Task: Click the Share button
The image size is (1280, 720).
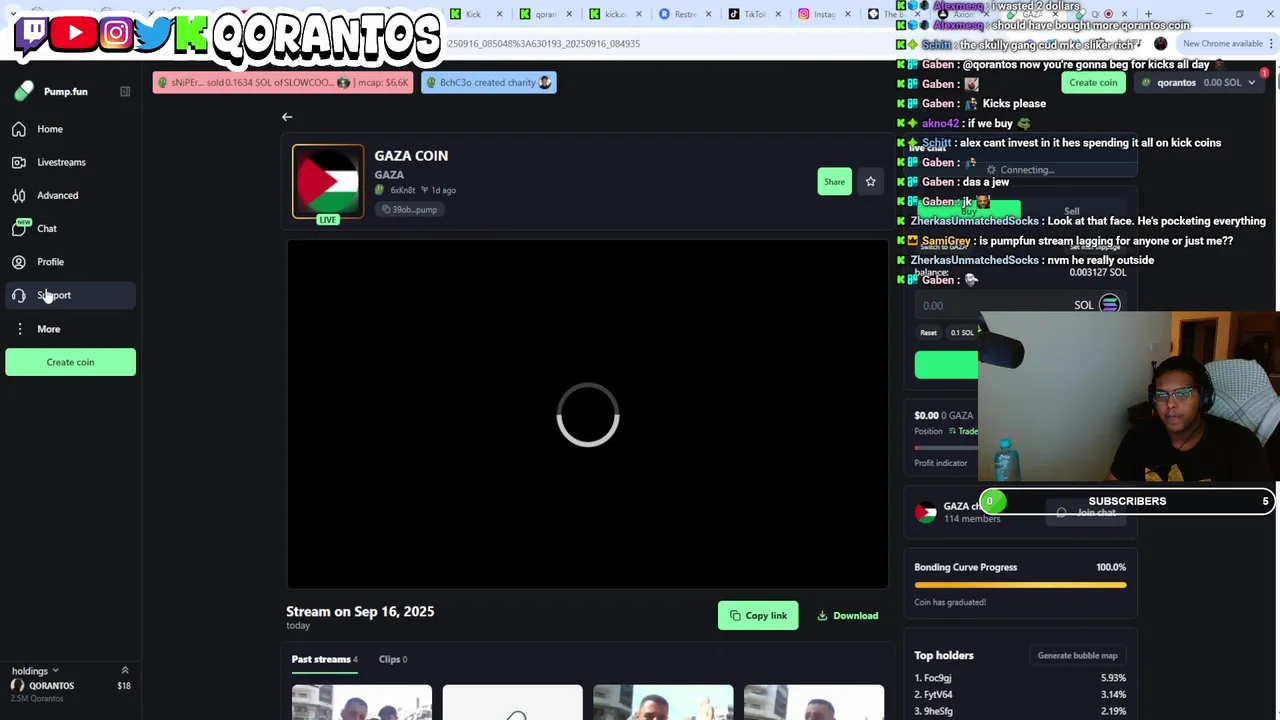Action: 834,181
